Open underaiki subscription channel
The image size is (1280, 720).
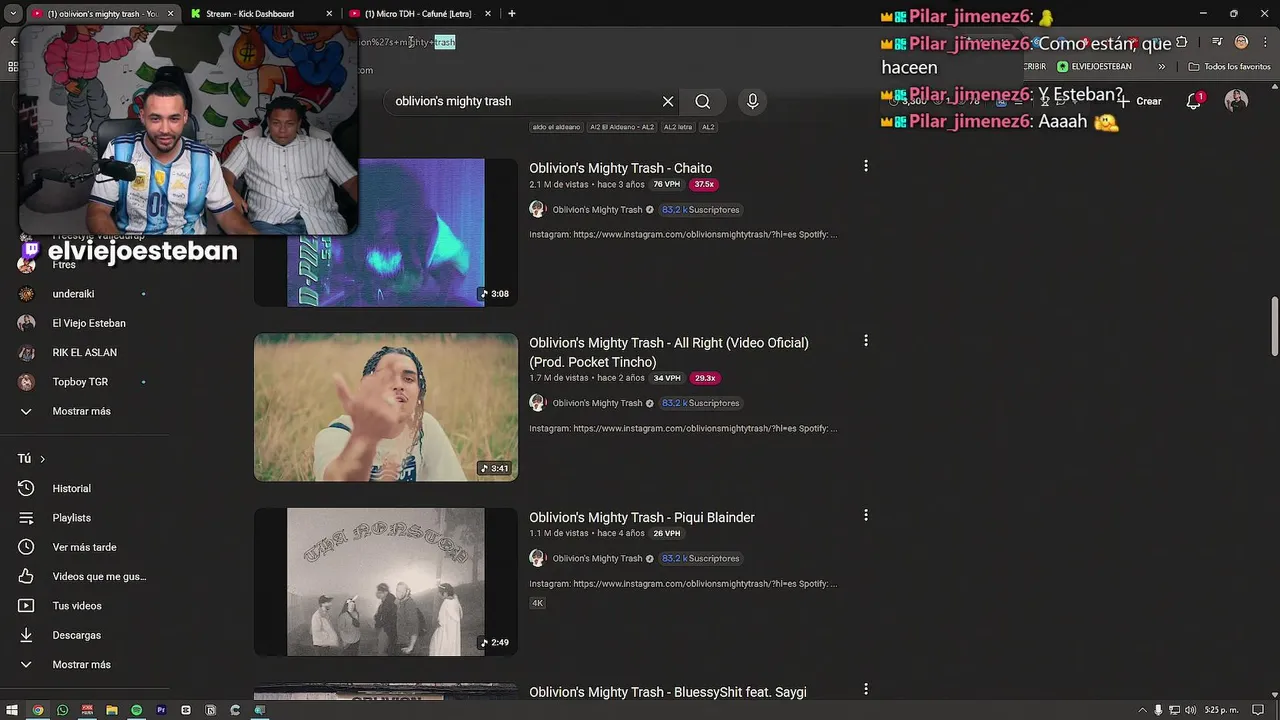point(73,294)
